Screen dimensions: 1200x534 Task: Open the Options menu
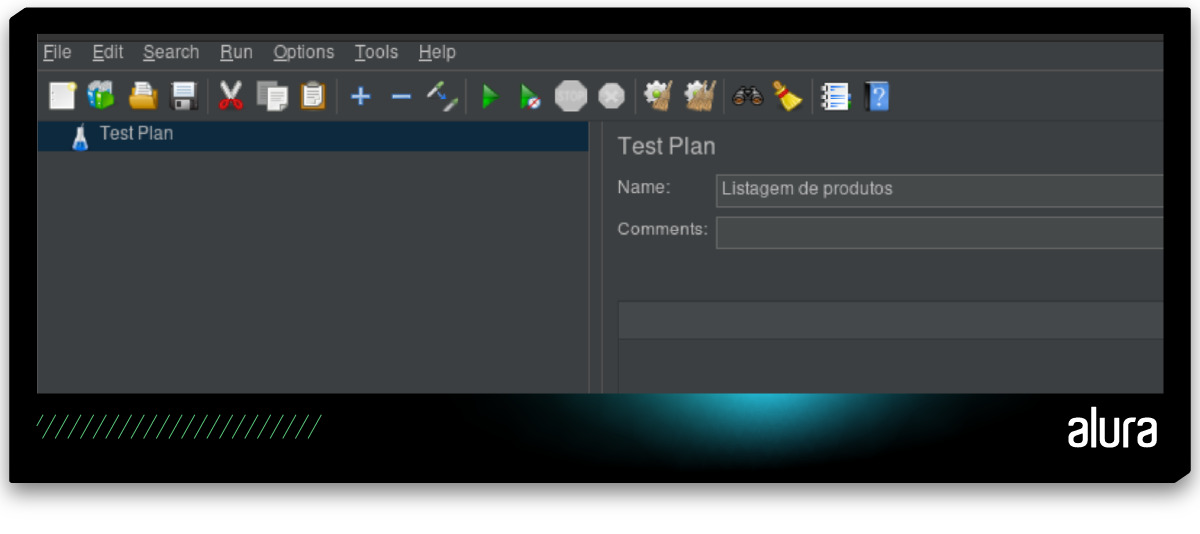pos(304,52)
